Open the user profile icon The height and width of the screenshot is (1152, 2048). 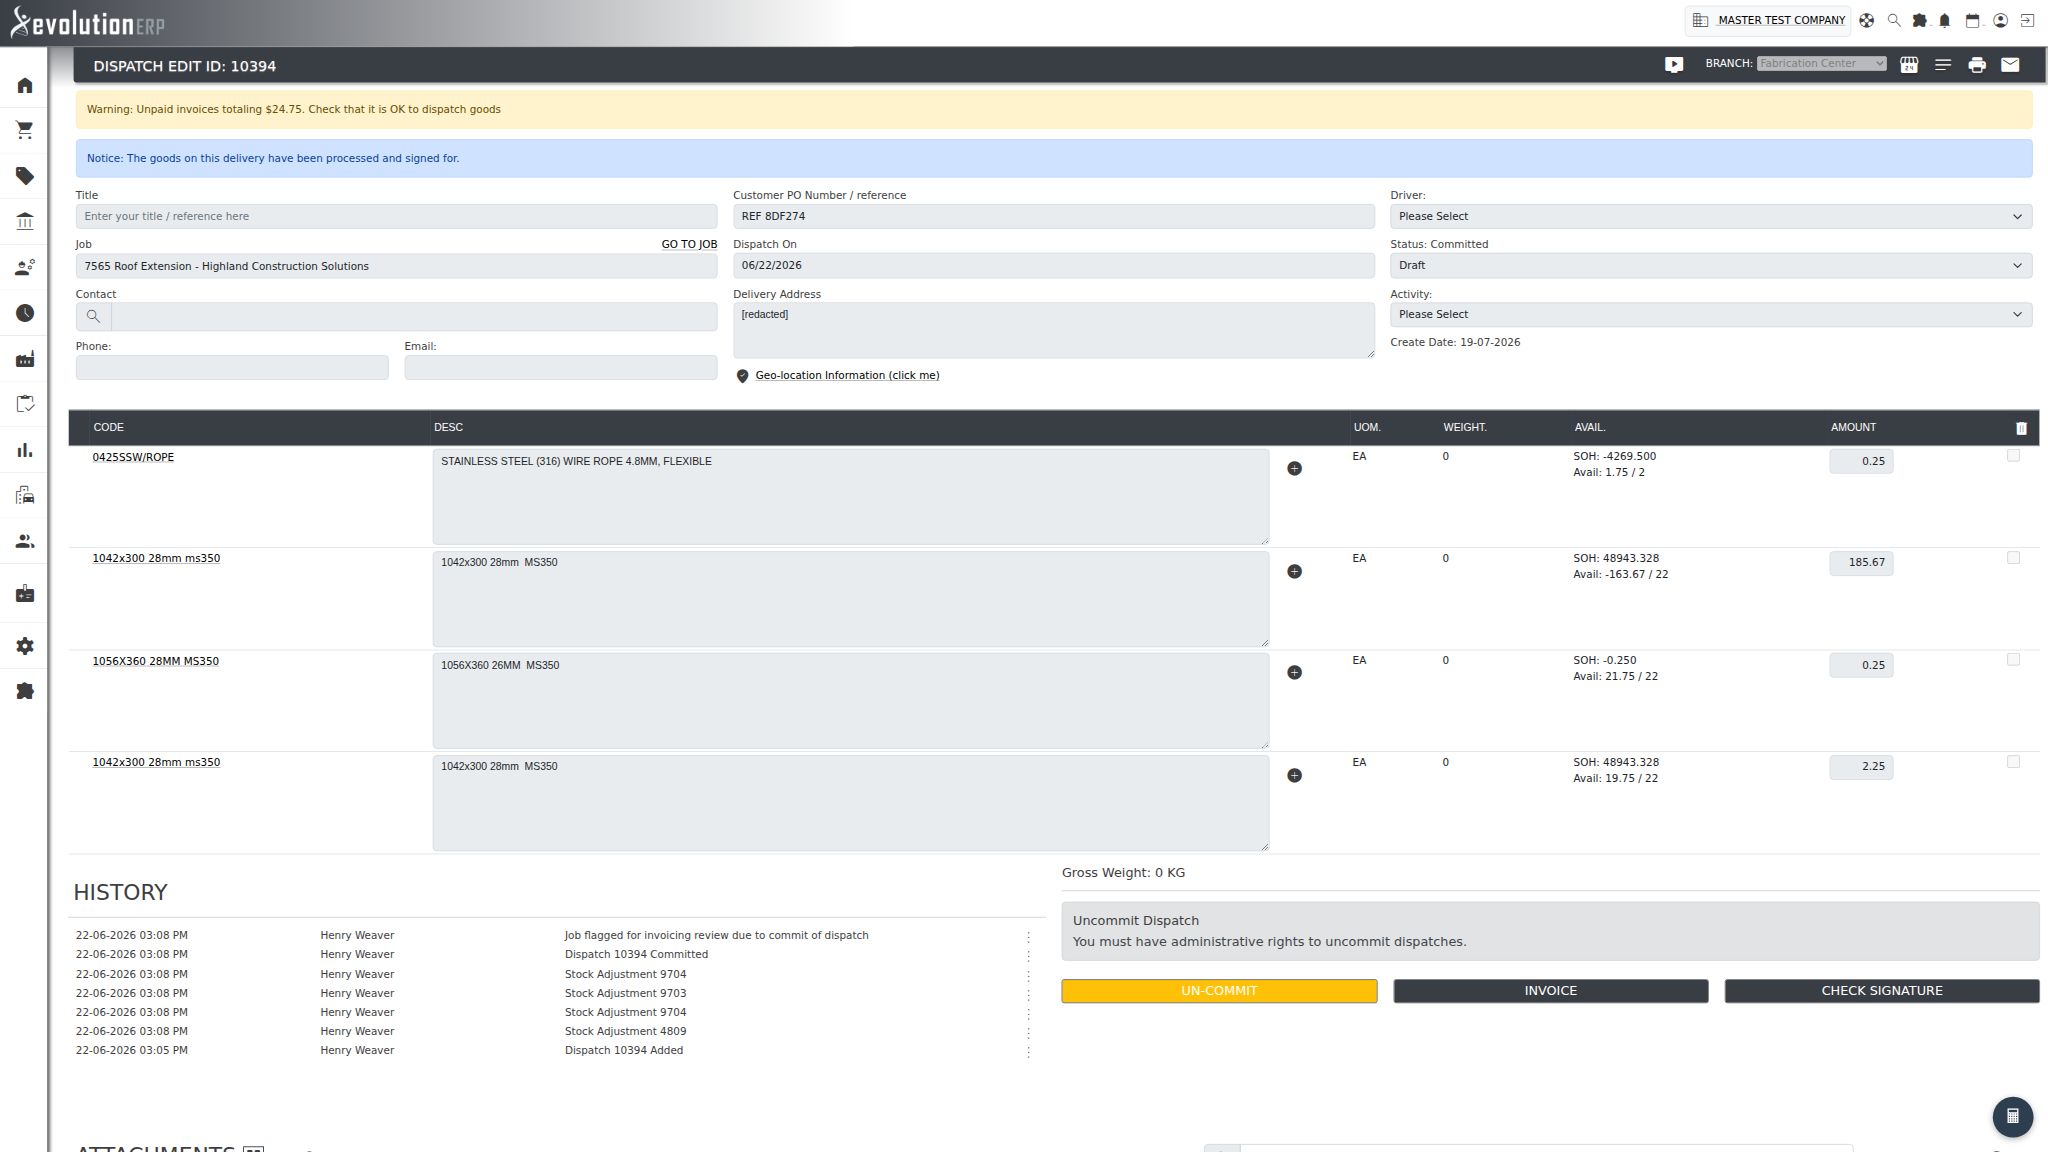(2000, 20)
